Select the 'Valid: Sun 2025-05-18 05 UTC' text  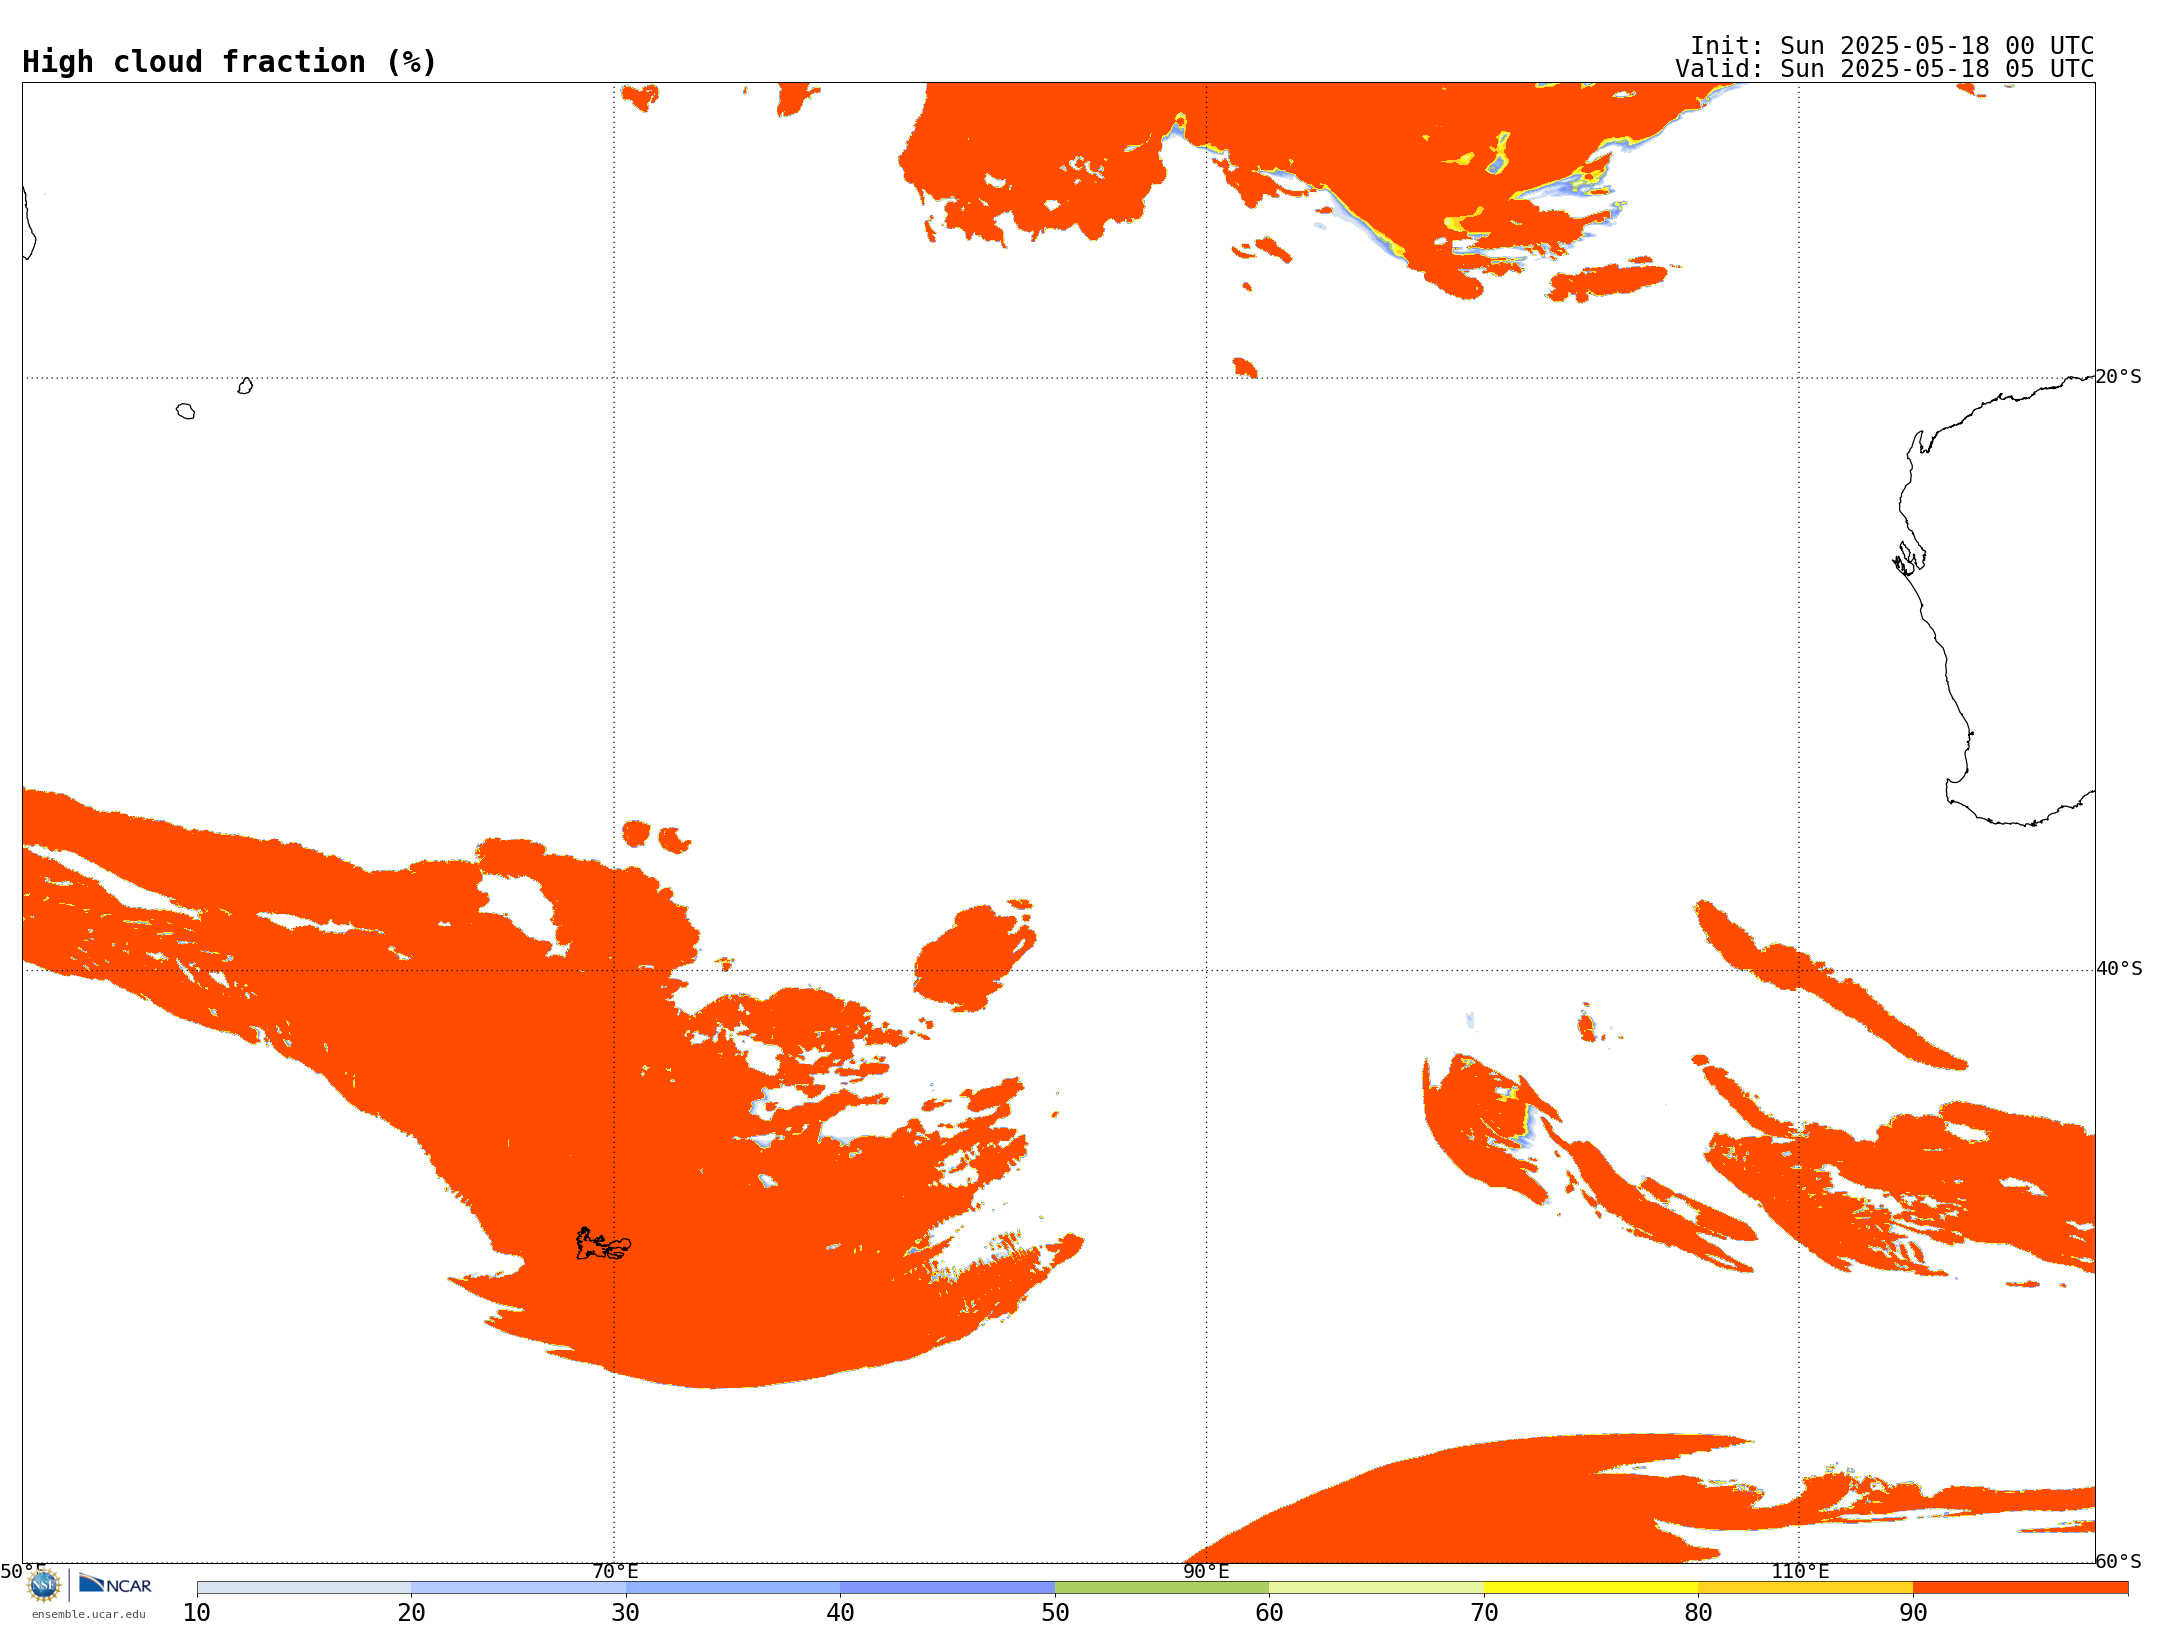pos(1885,69)
